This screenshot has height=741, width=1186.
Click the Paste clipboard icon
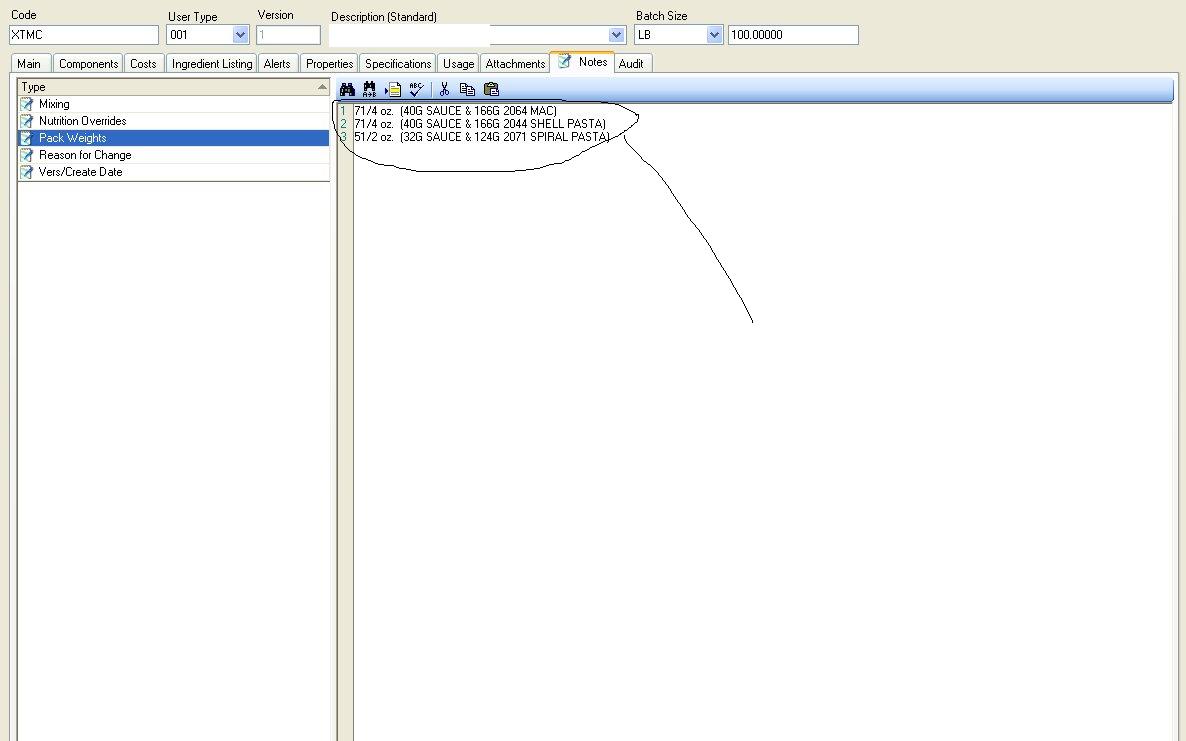[491, 89]
